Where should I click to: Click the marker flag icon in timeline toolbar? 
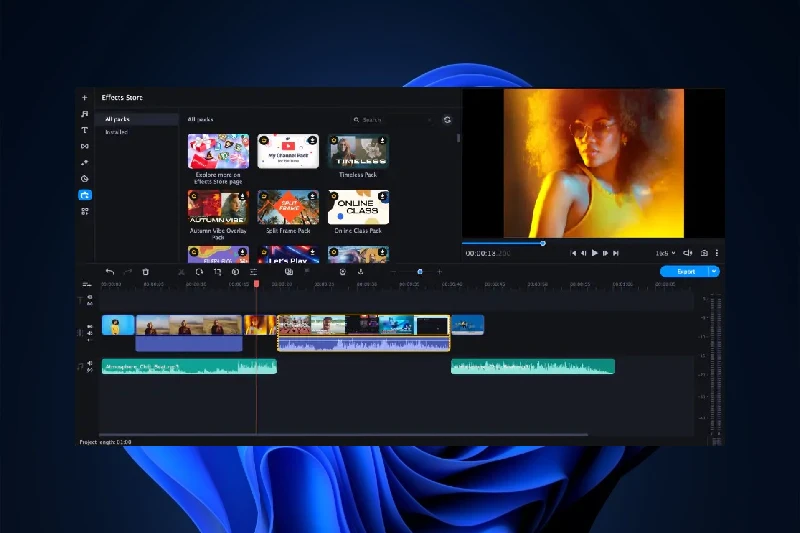[307, 271]
